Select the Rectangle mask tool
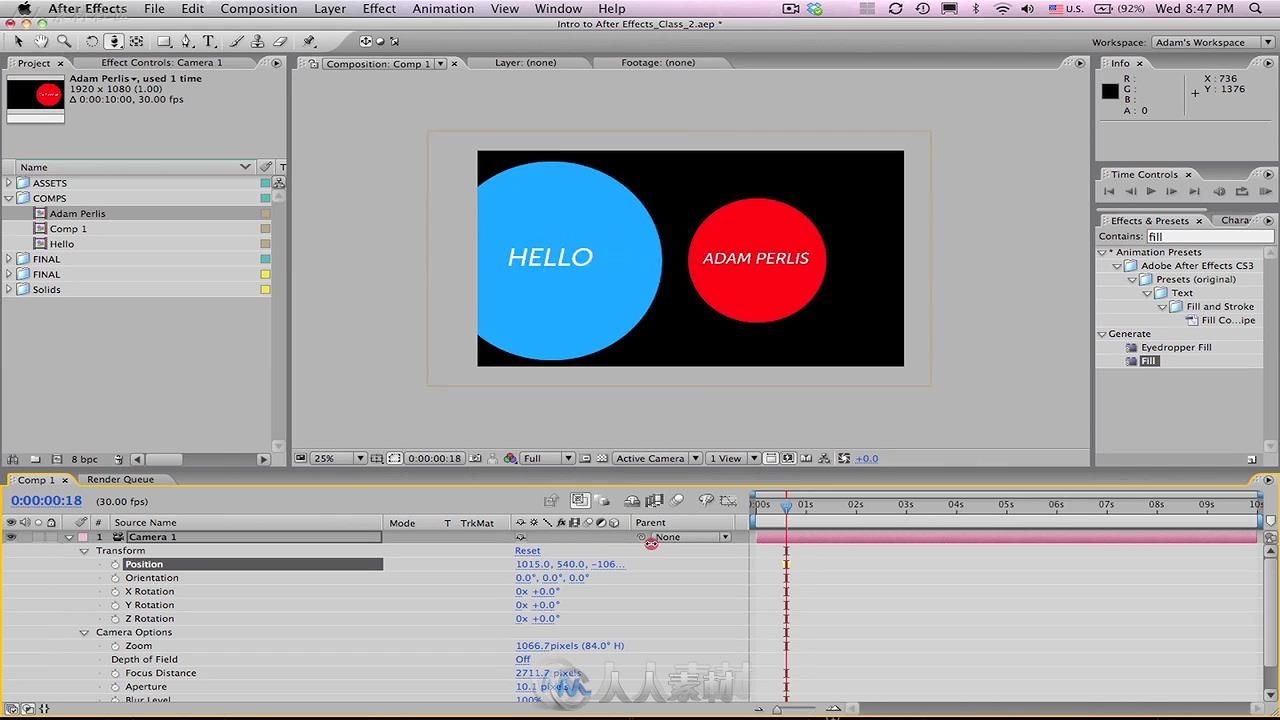1280x720 pixels. (164, 41)
